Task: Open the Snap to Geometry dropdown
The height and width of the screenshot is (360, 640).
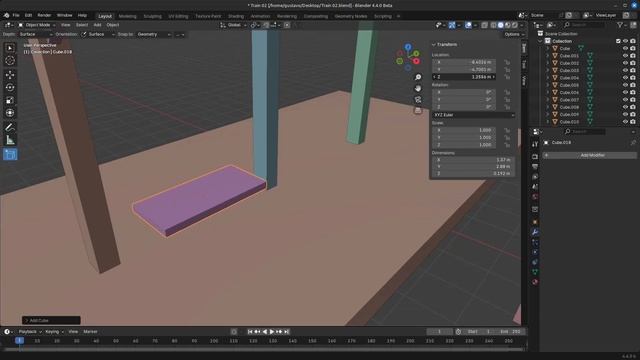Action: coord(154,34)
